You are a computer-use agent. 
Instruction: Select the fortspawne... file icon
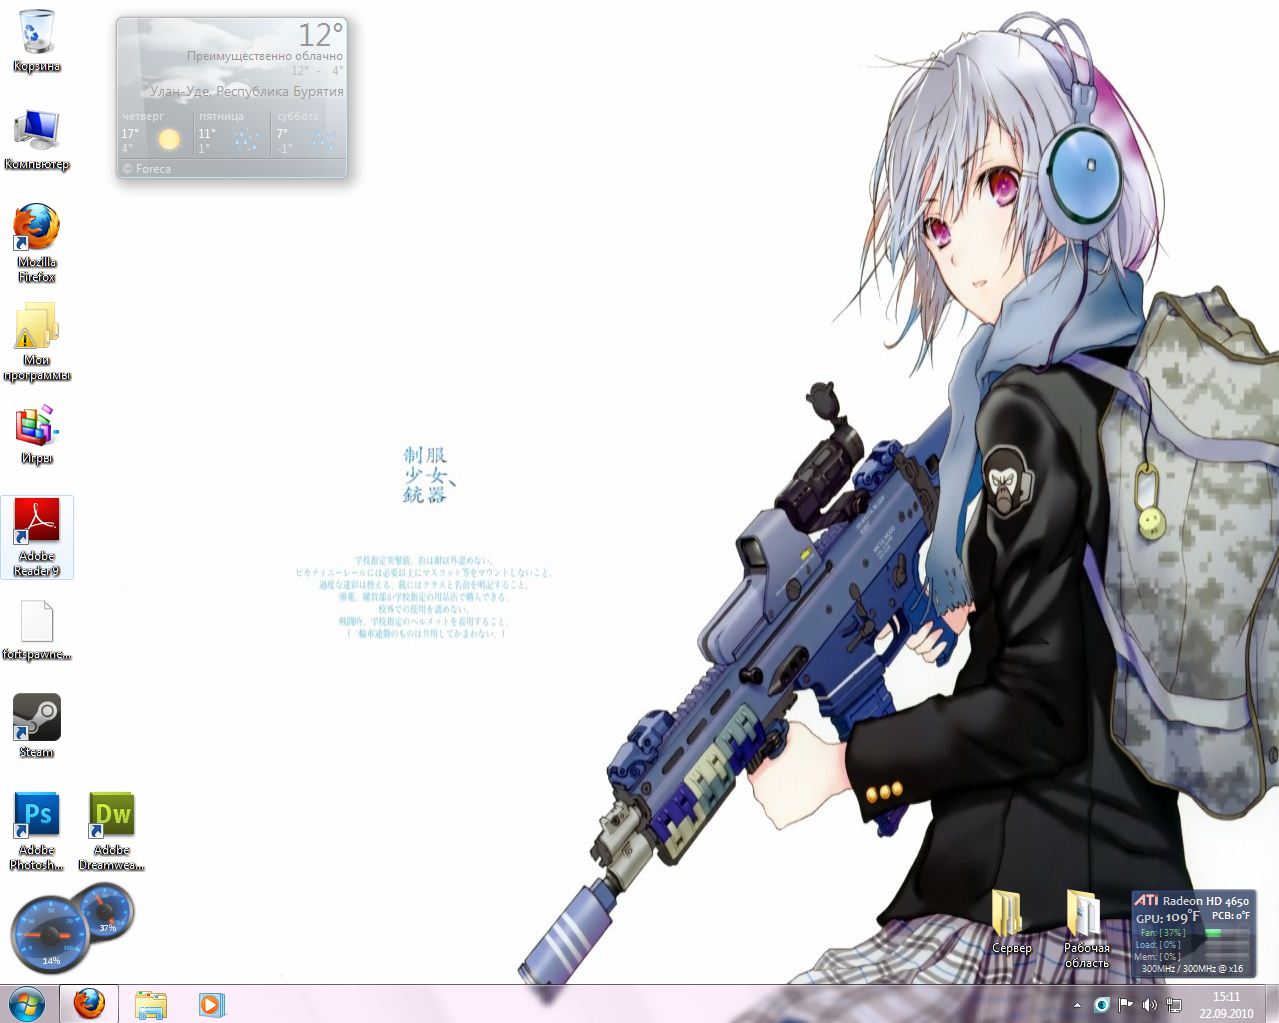[x=37, y=630]
